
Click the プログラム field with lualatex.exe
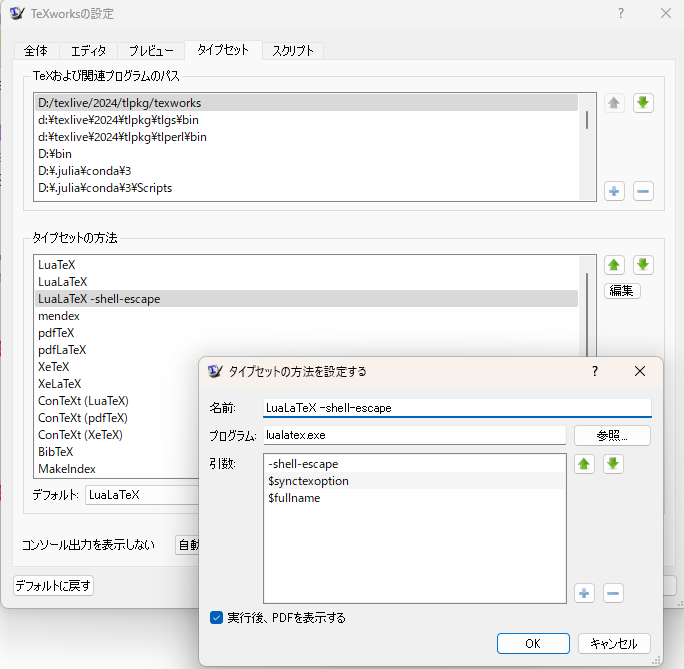click(415, 435)
